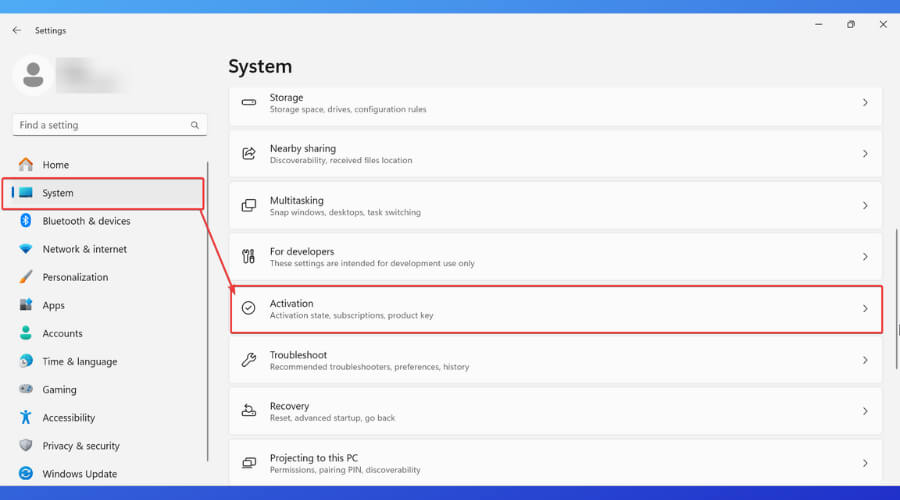Click the Activation checkmark icon
Image resolution: width=900 pixels, height=500 pixels.
pos(249,309)
